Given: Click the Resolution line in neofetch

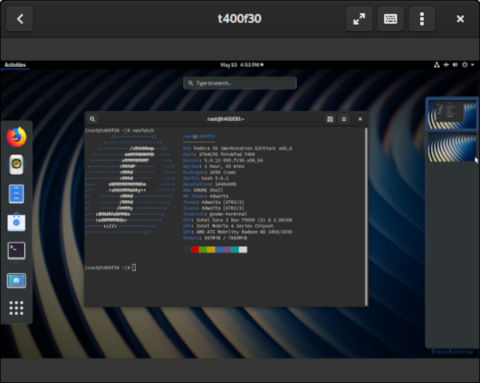Looking at the screenshot, I should (210, 184).
